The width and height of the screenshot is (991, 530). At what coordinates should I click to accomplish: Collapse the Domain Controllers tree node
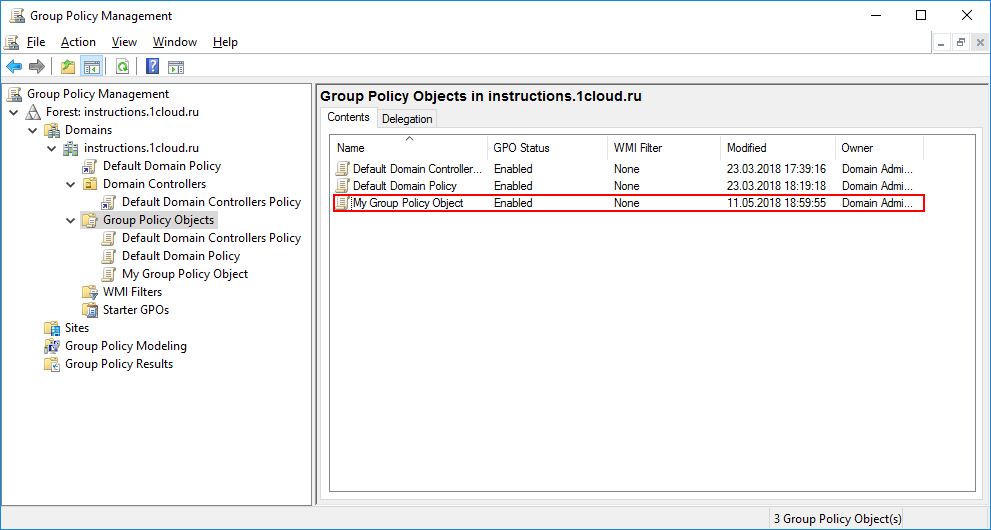click(71, 184)
